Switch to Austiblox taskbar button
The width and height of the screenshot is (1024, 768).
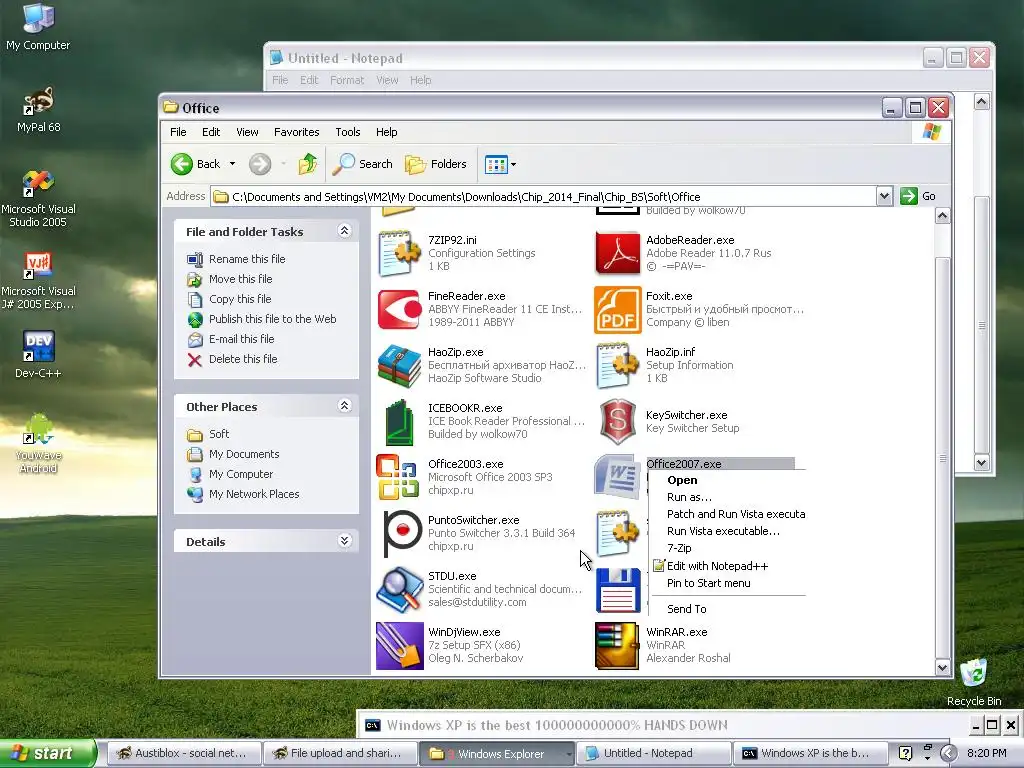click(184, 754)
